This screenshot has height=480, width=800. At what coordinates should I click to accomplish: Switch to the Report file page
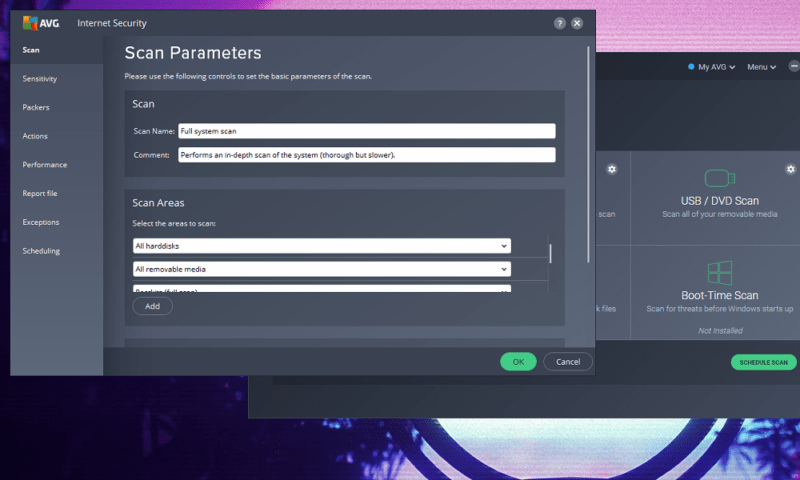[40, 193]
